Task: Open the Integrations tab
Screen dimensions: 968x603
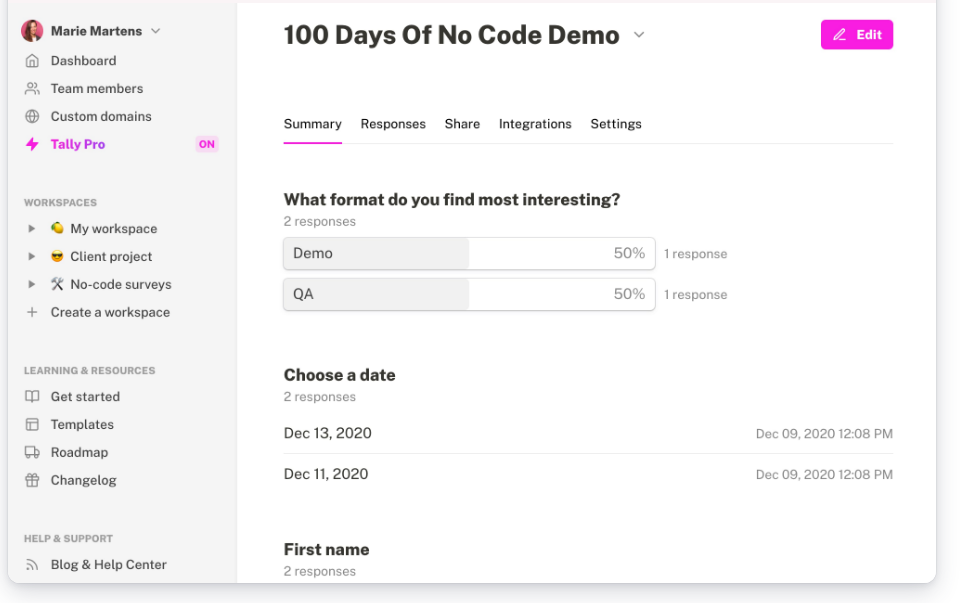Action: [535, 124]
